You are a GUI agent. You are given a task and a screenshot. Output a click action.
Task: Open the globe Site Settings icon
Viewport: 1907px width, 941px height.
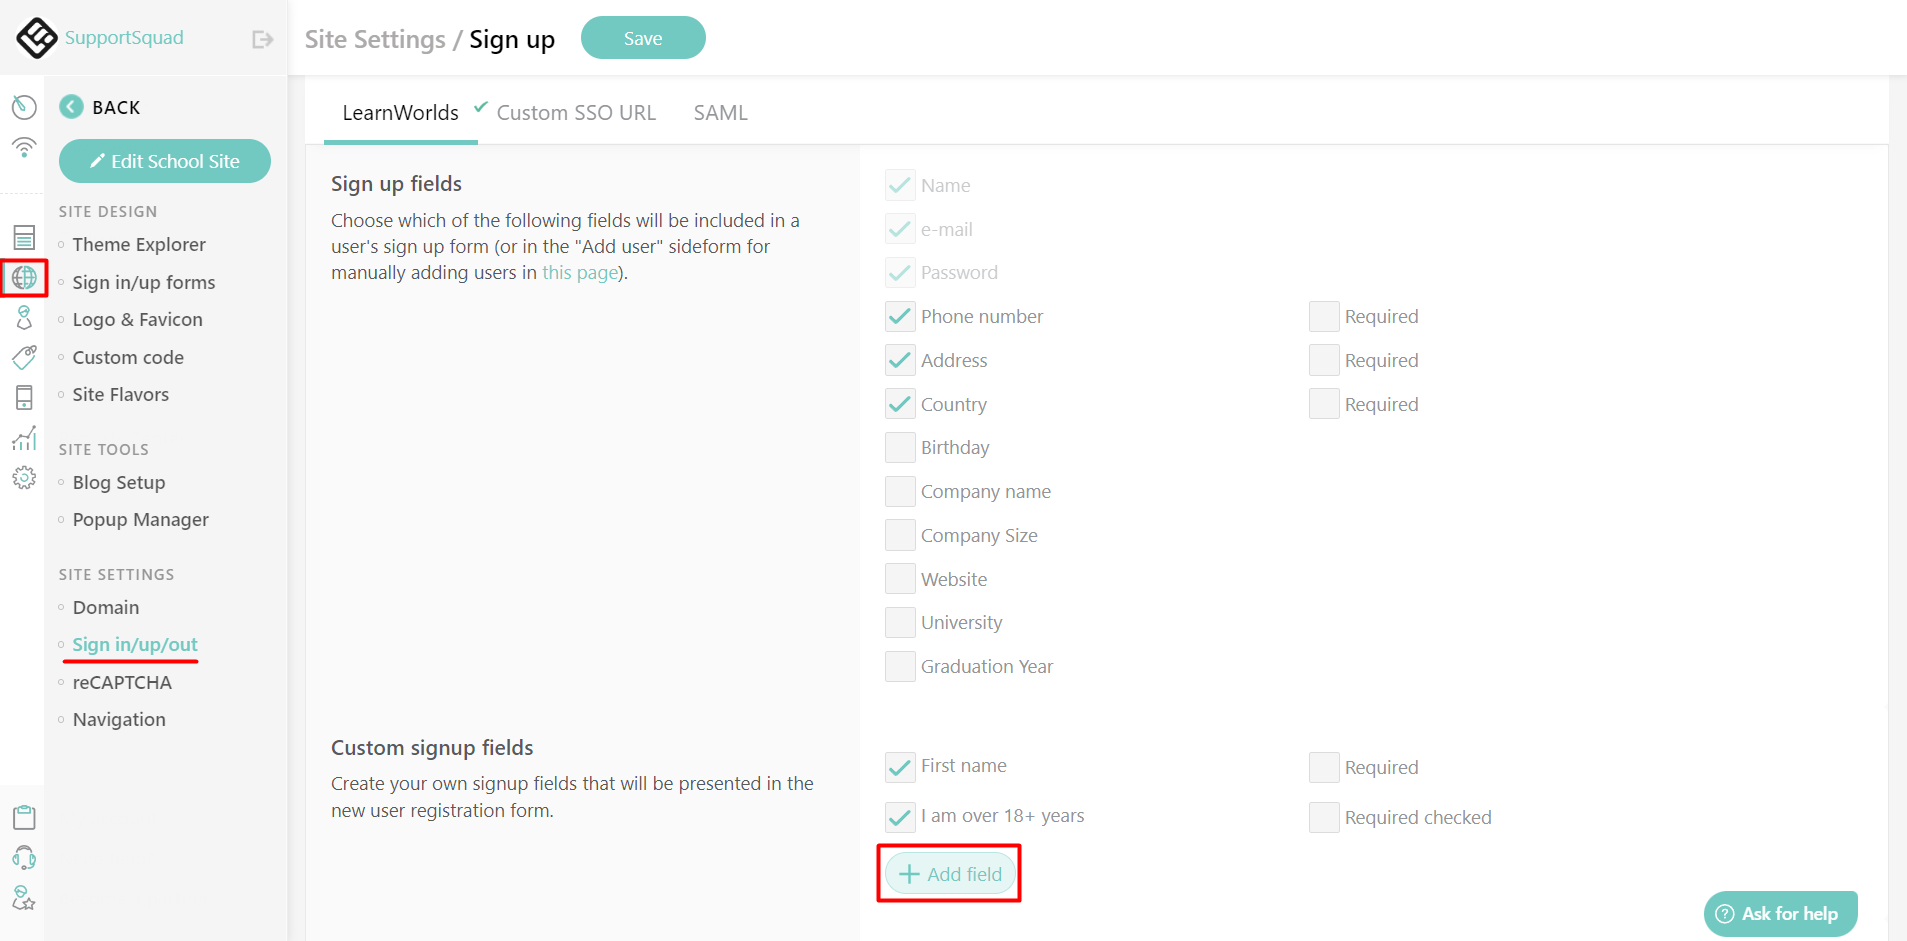pos(23,278)
